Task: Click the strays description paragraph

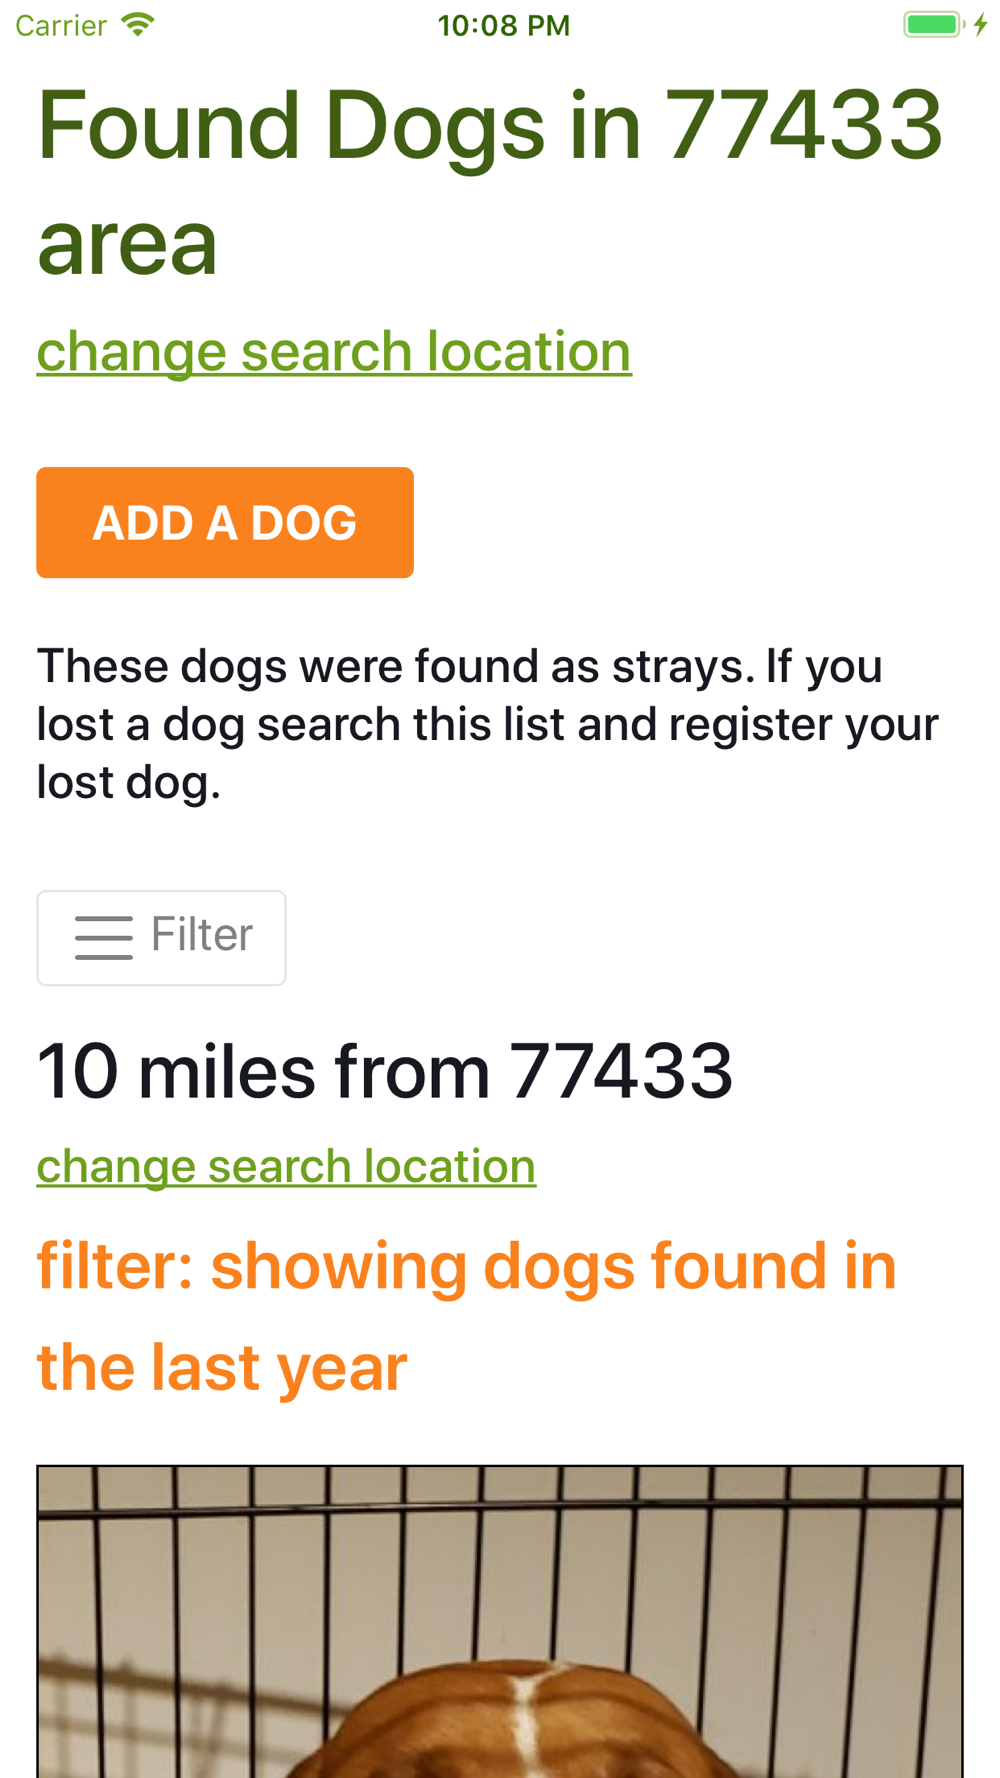Action: 488,724
